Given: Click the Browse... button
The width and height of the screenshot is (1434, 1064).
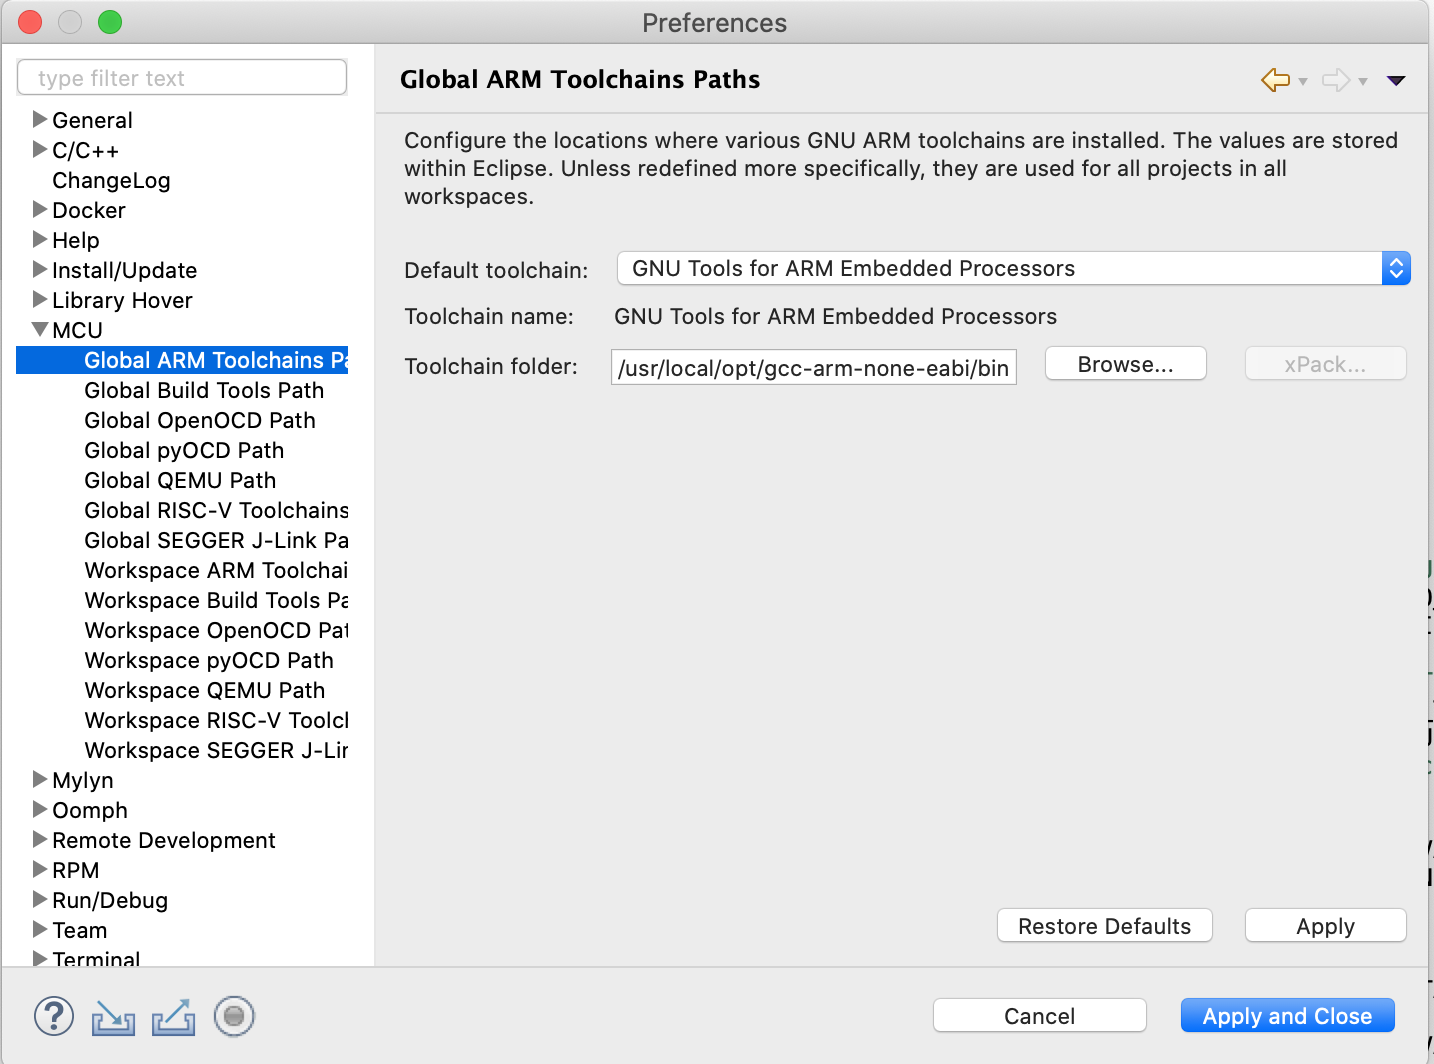Looking at the screenshot, I should click(x=1126, y=364).
